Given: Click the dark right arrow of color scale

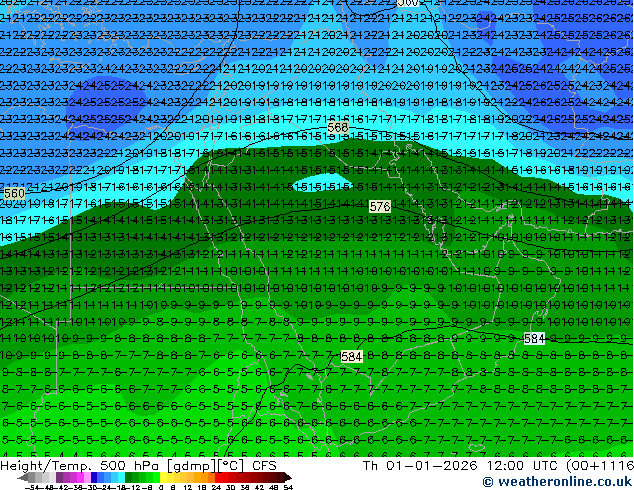Looking at the screenshot, I should tap(288, 477).
